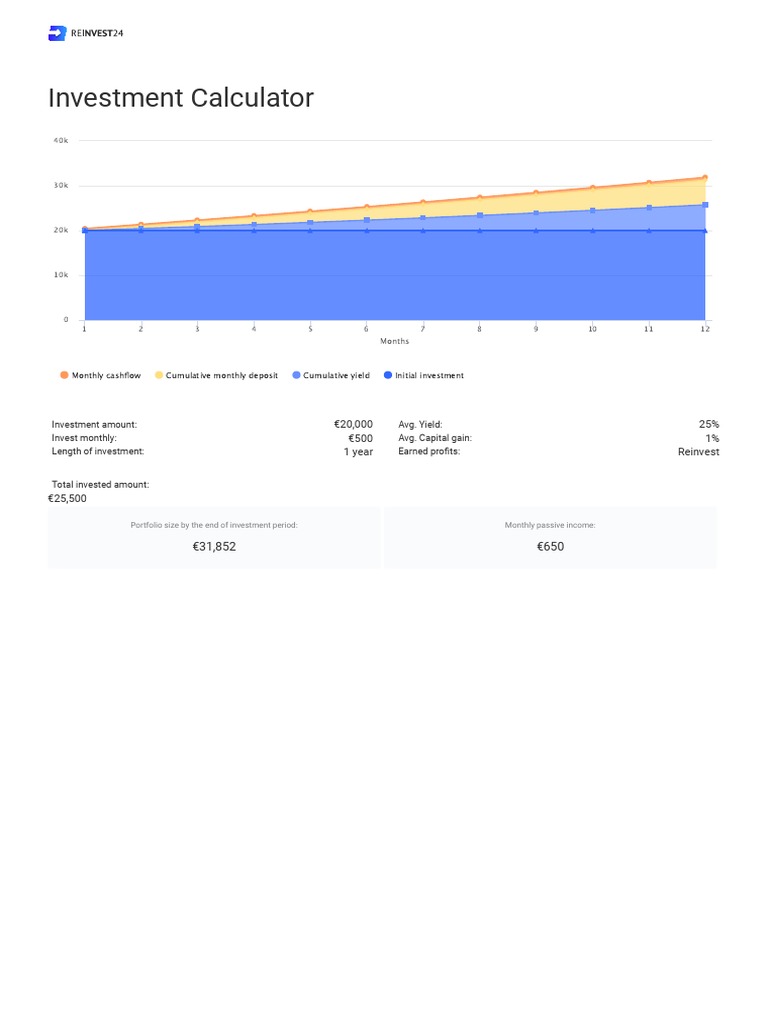Click the orange Monthly cashflow legend dot
The width and height of the screenshot is (768, 1024).
pyautogui.click(x=64, y=375)
